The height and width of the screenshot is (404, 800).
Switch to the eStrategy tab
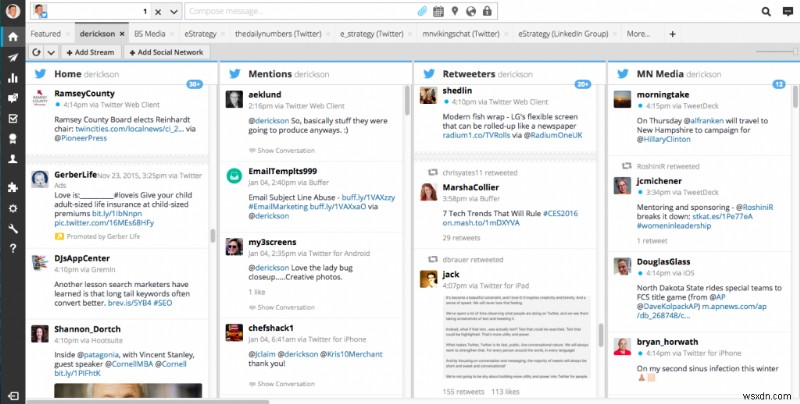pos(201,34)
